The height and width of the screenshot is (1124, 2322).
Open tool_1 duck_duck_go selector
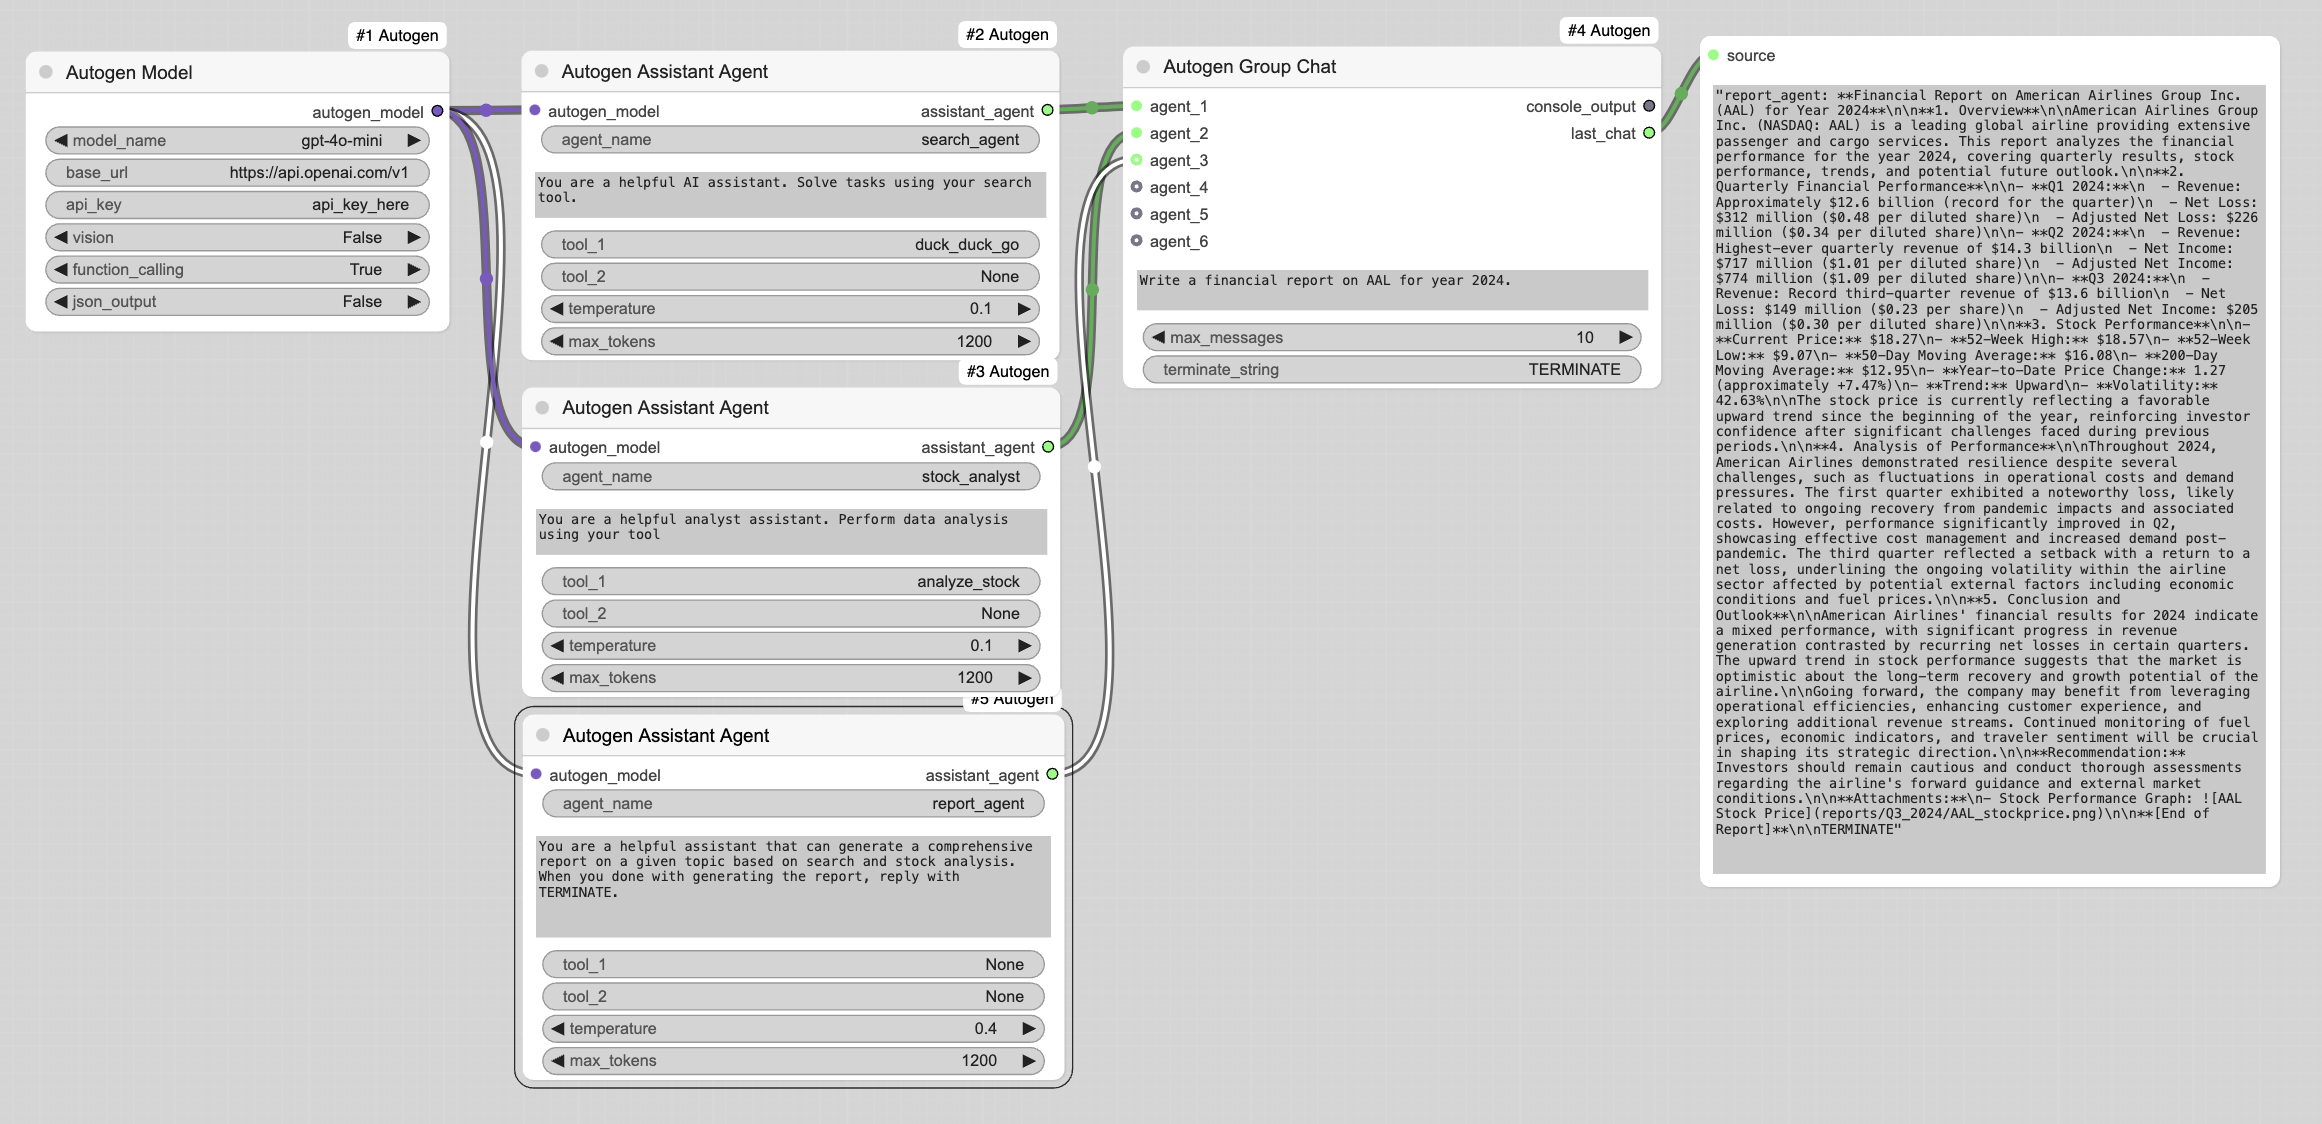click(x=790, y=244)
